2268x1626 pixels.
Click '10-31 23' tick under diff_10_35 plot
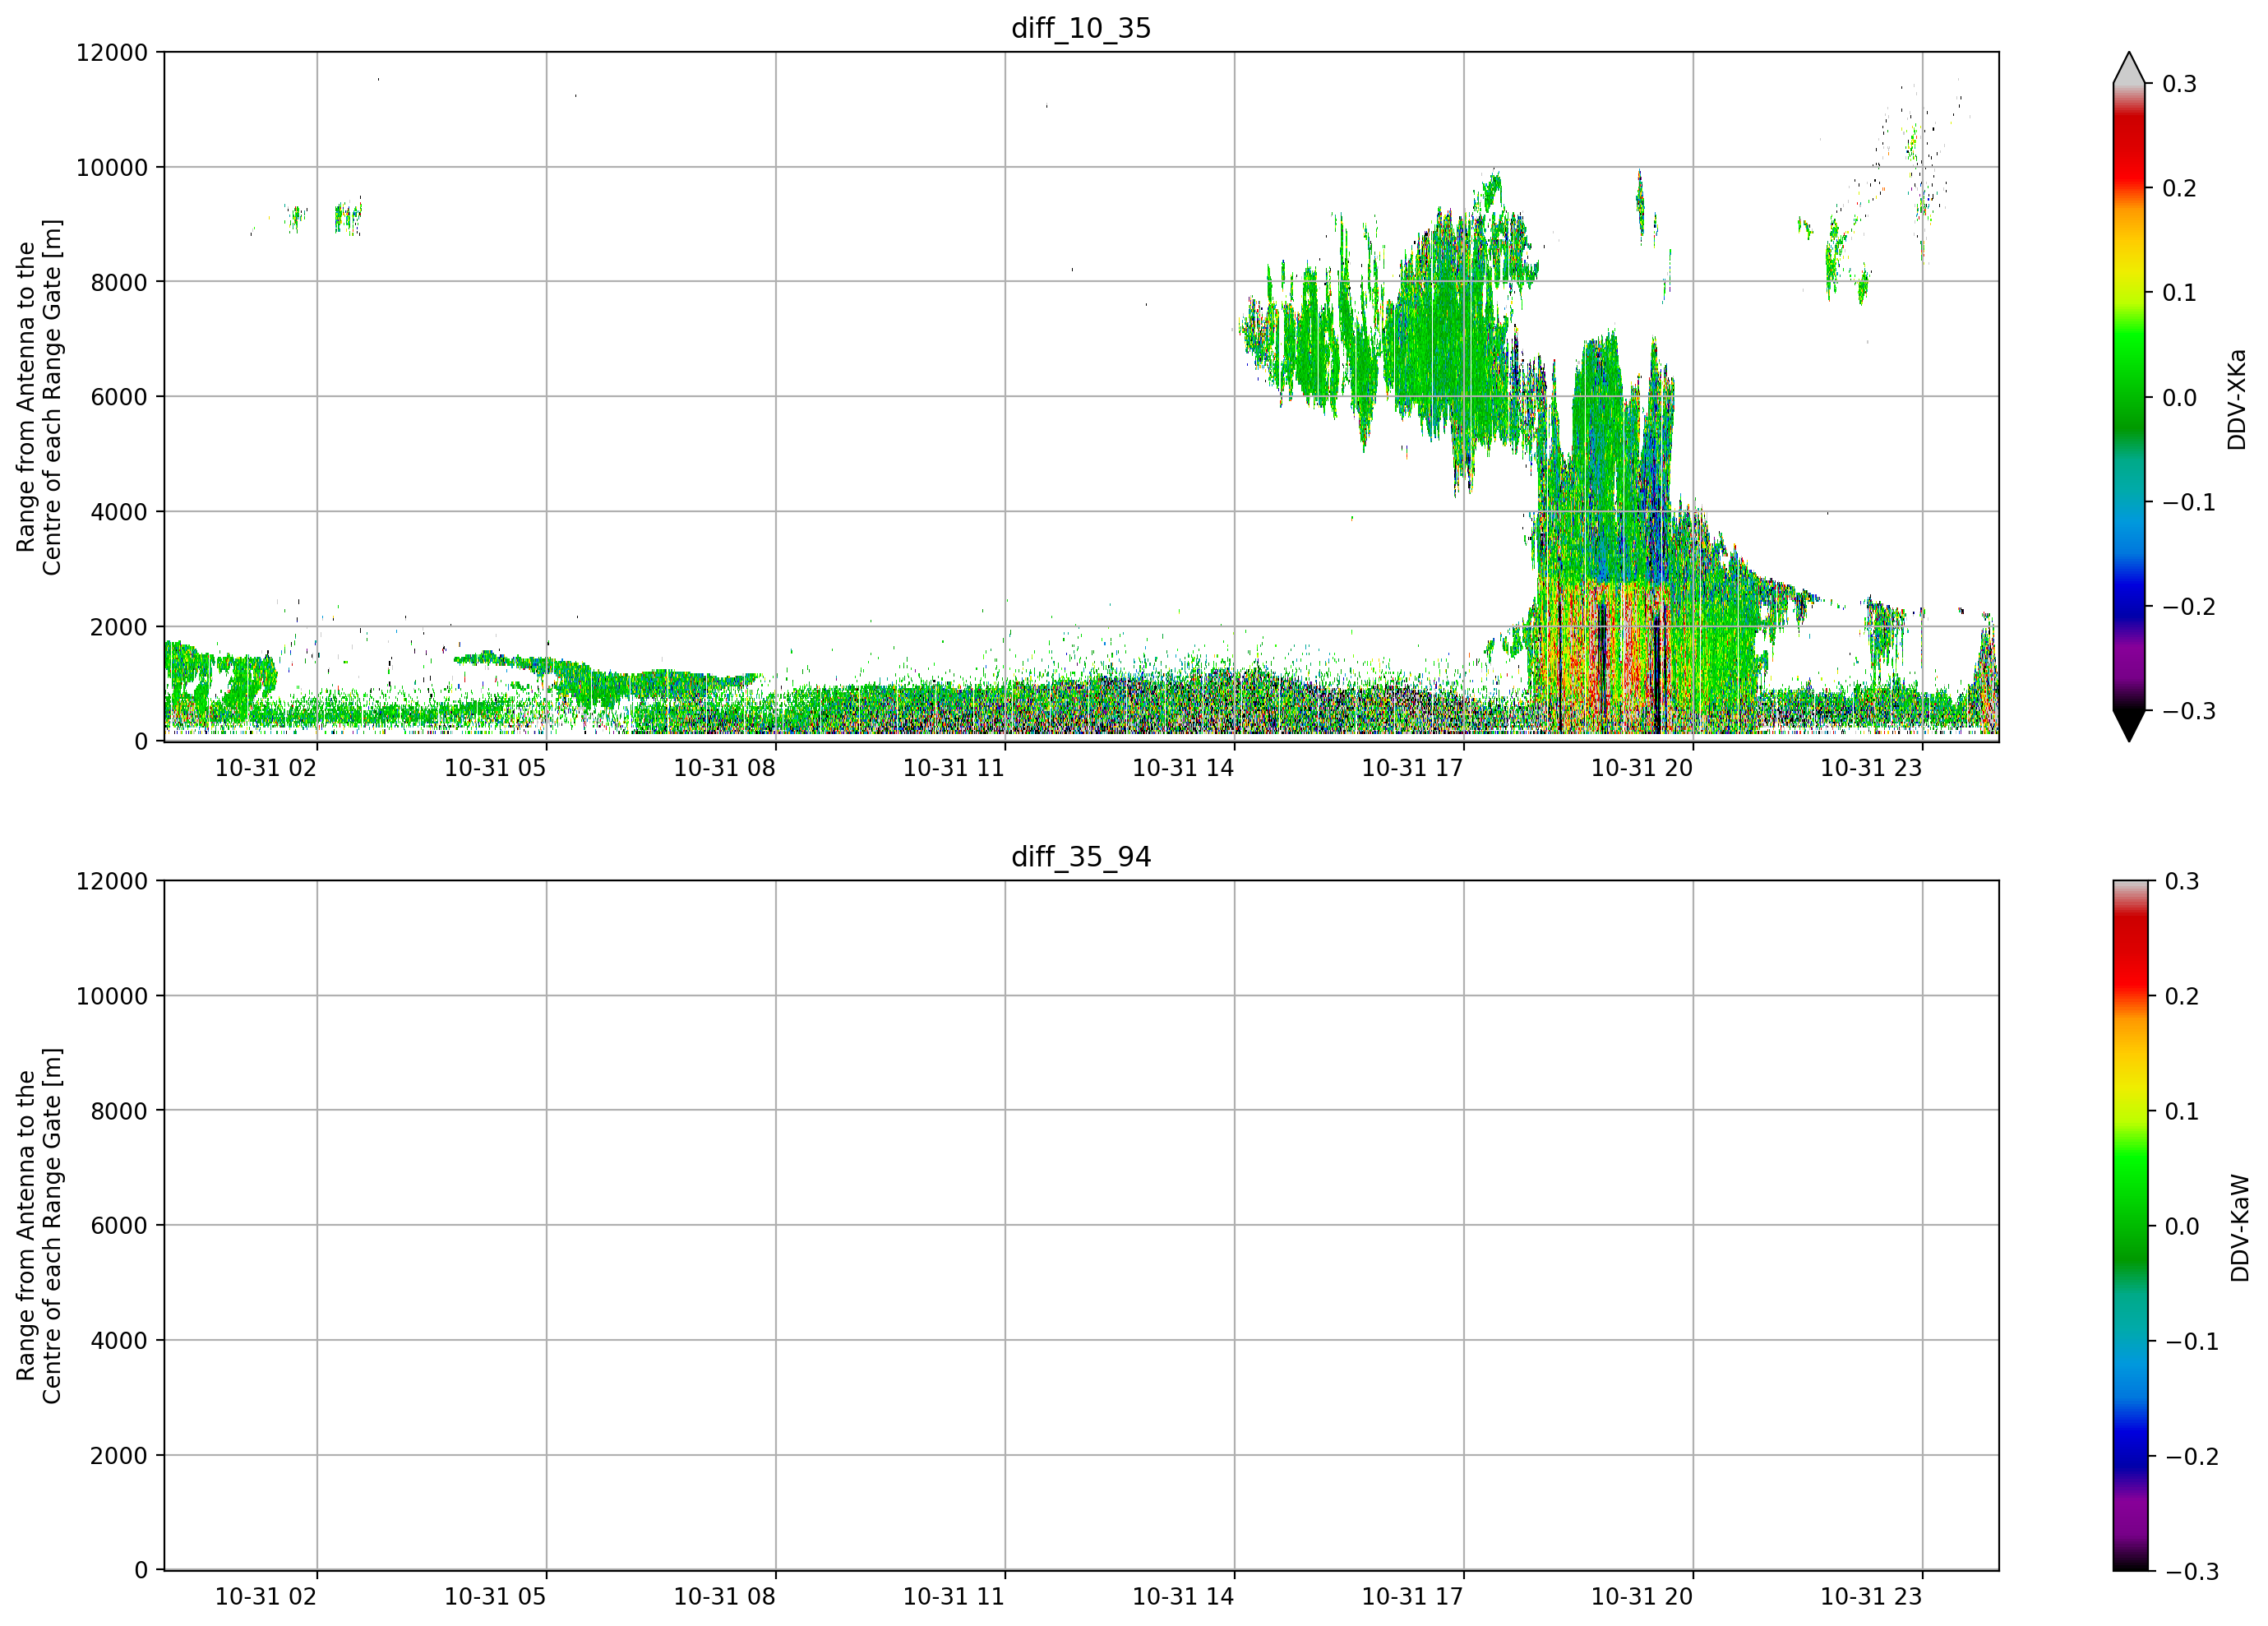[x=1871, y=768]
